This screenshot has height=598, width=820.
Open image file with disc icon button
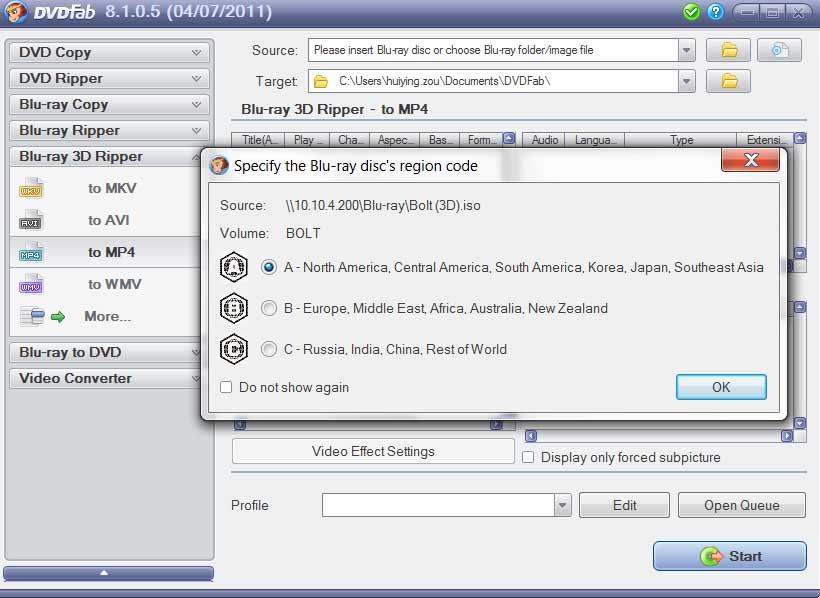779,51
